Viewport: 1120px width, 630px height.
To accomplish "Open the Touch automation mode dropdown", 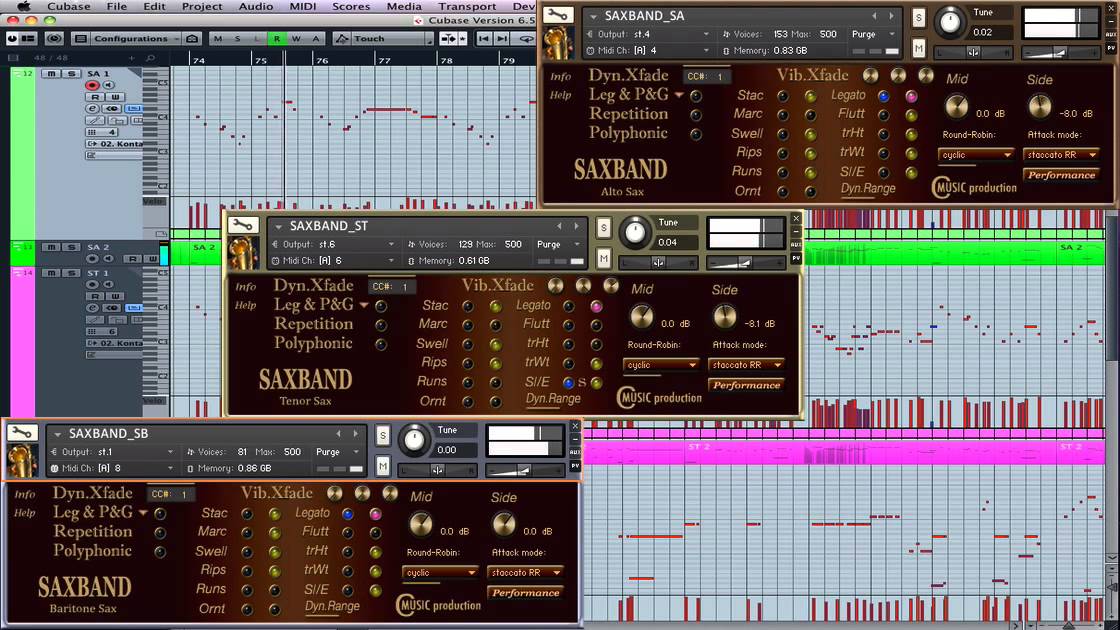I will tap(391, 39).
